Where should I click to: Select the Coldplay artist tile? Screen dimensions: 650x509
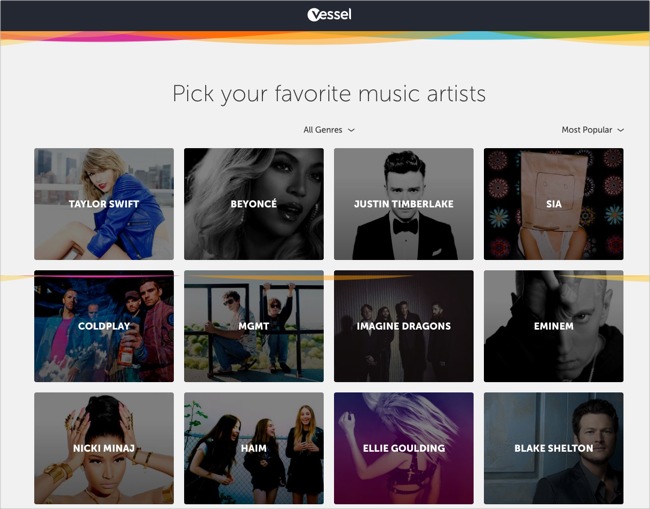104,326
